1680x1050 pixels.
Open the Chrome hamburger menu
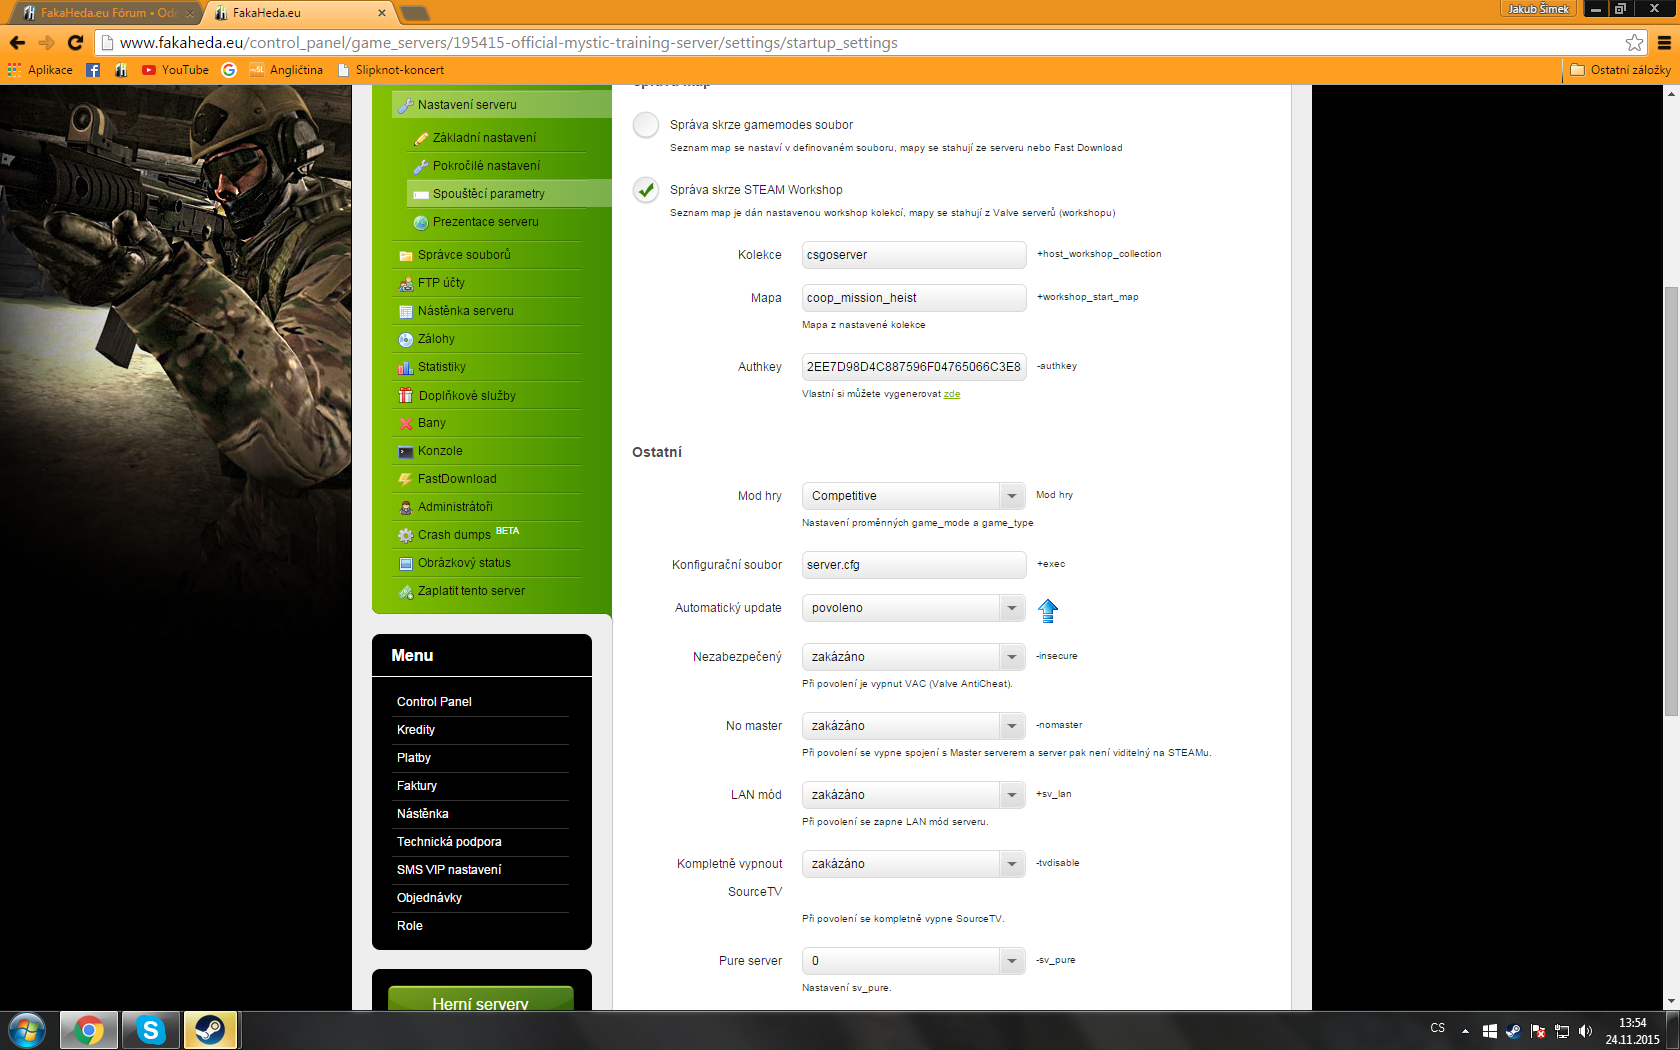click(1664, 42)
